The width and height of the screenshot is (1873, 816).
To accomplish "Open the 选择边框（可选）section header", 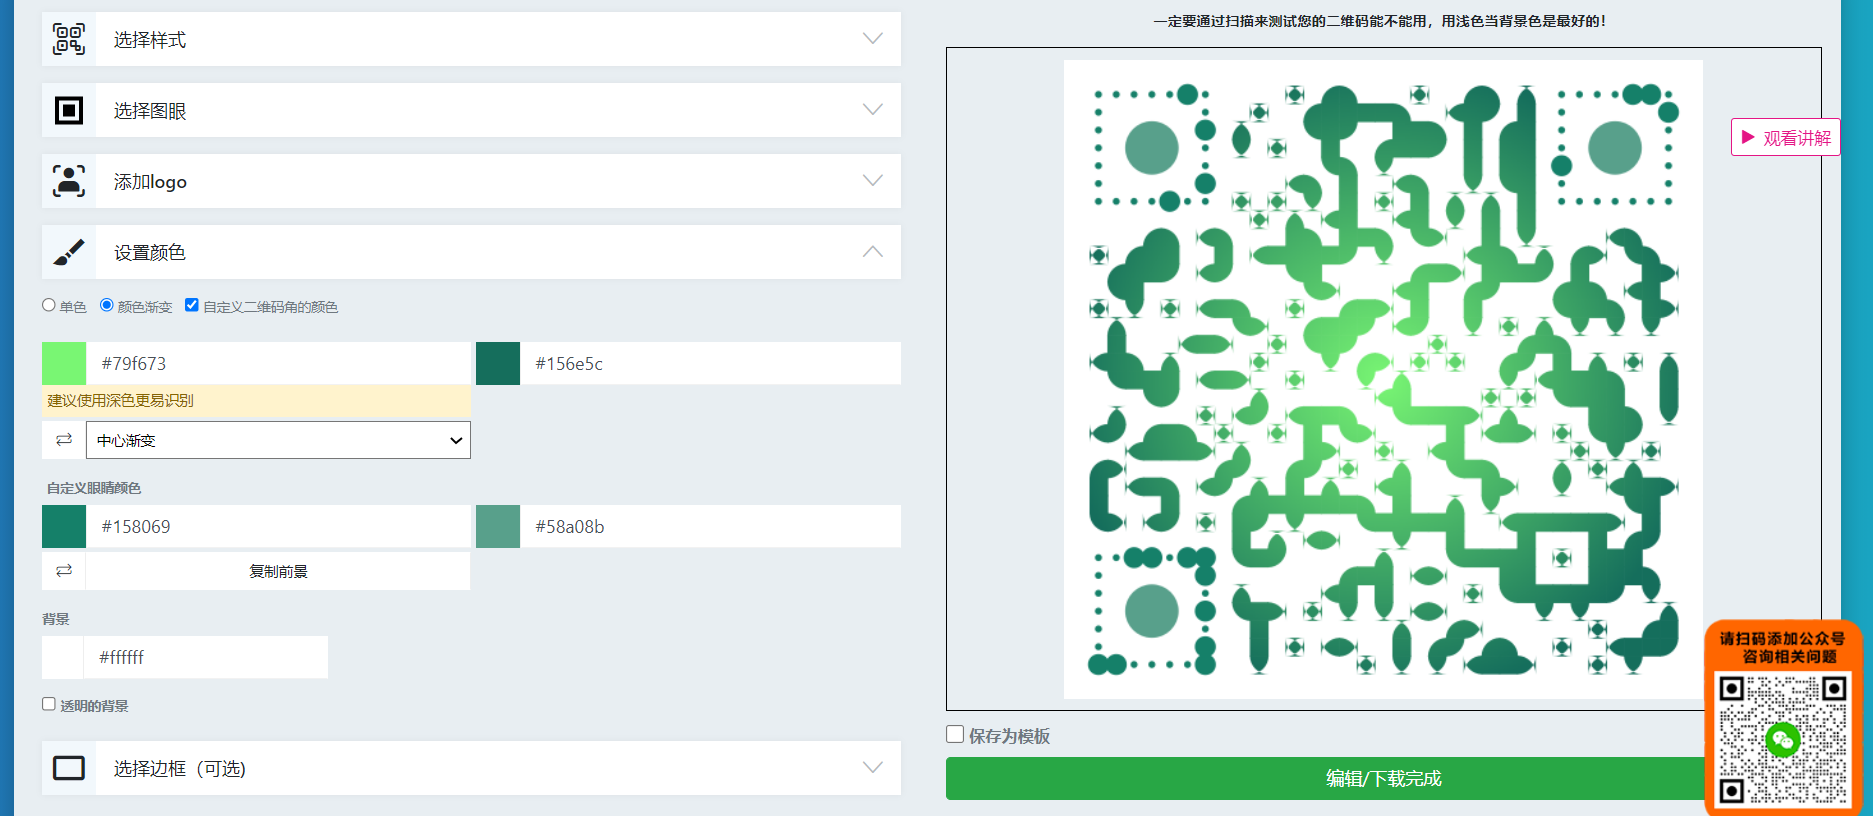I will pyautogui.click(x=471, y=768).
